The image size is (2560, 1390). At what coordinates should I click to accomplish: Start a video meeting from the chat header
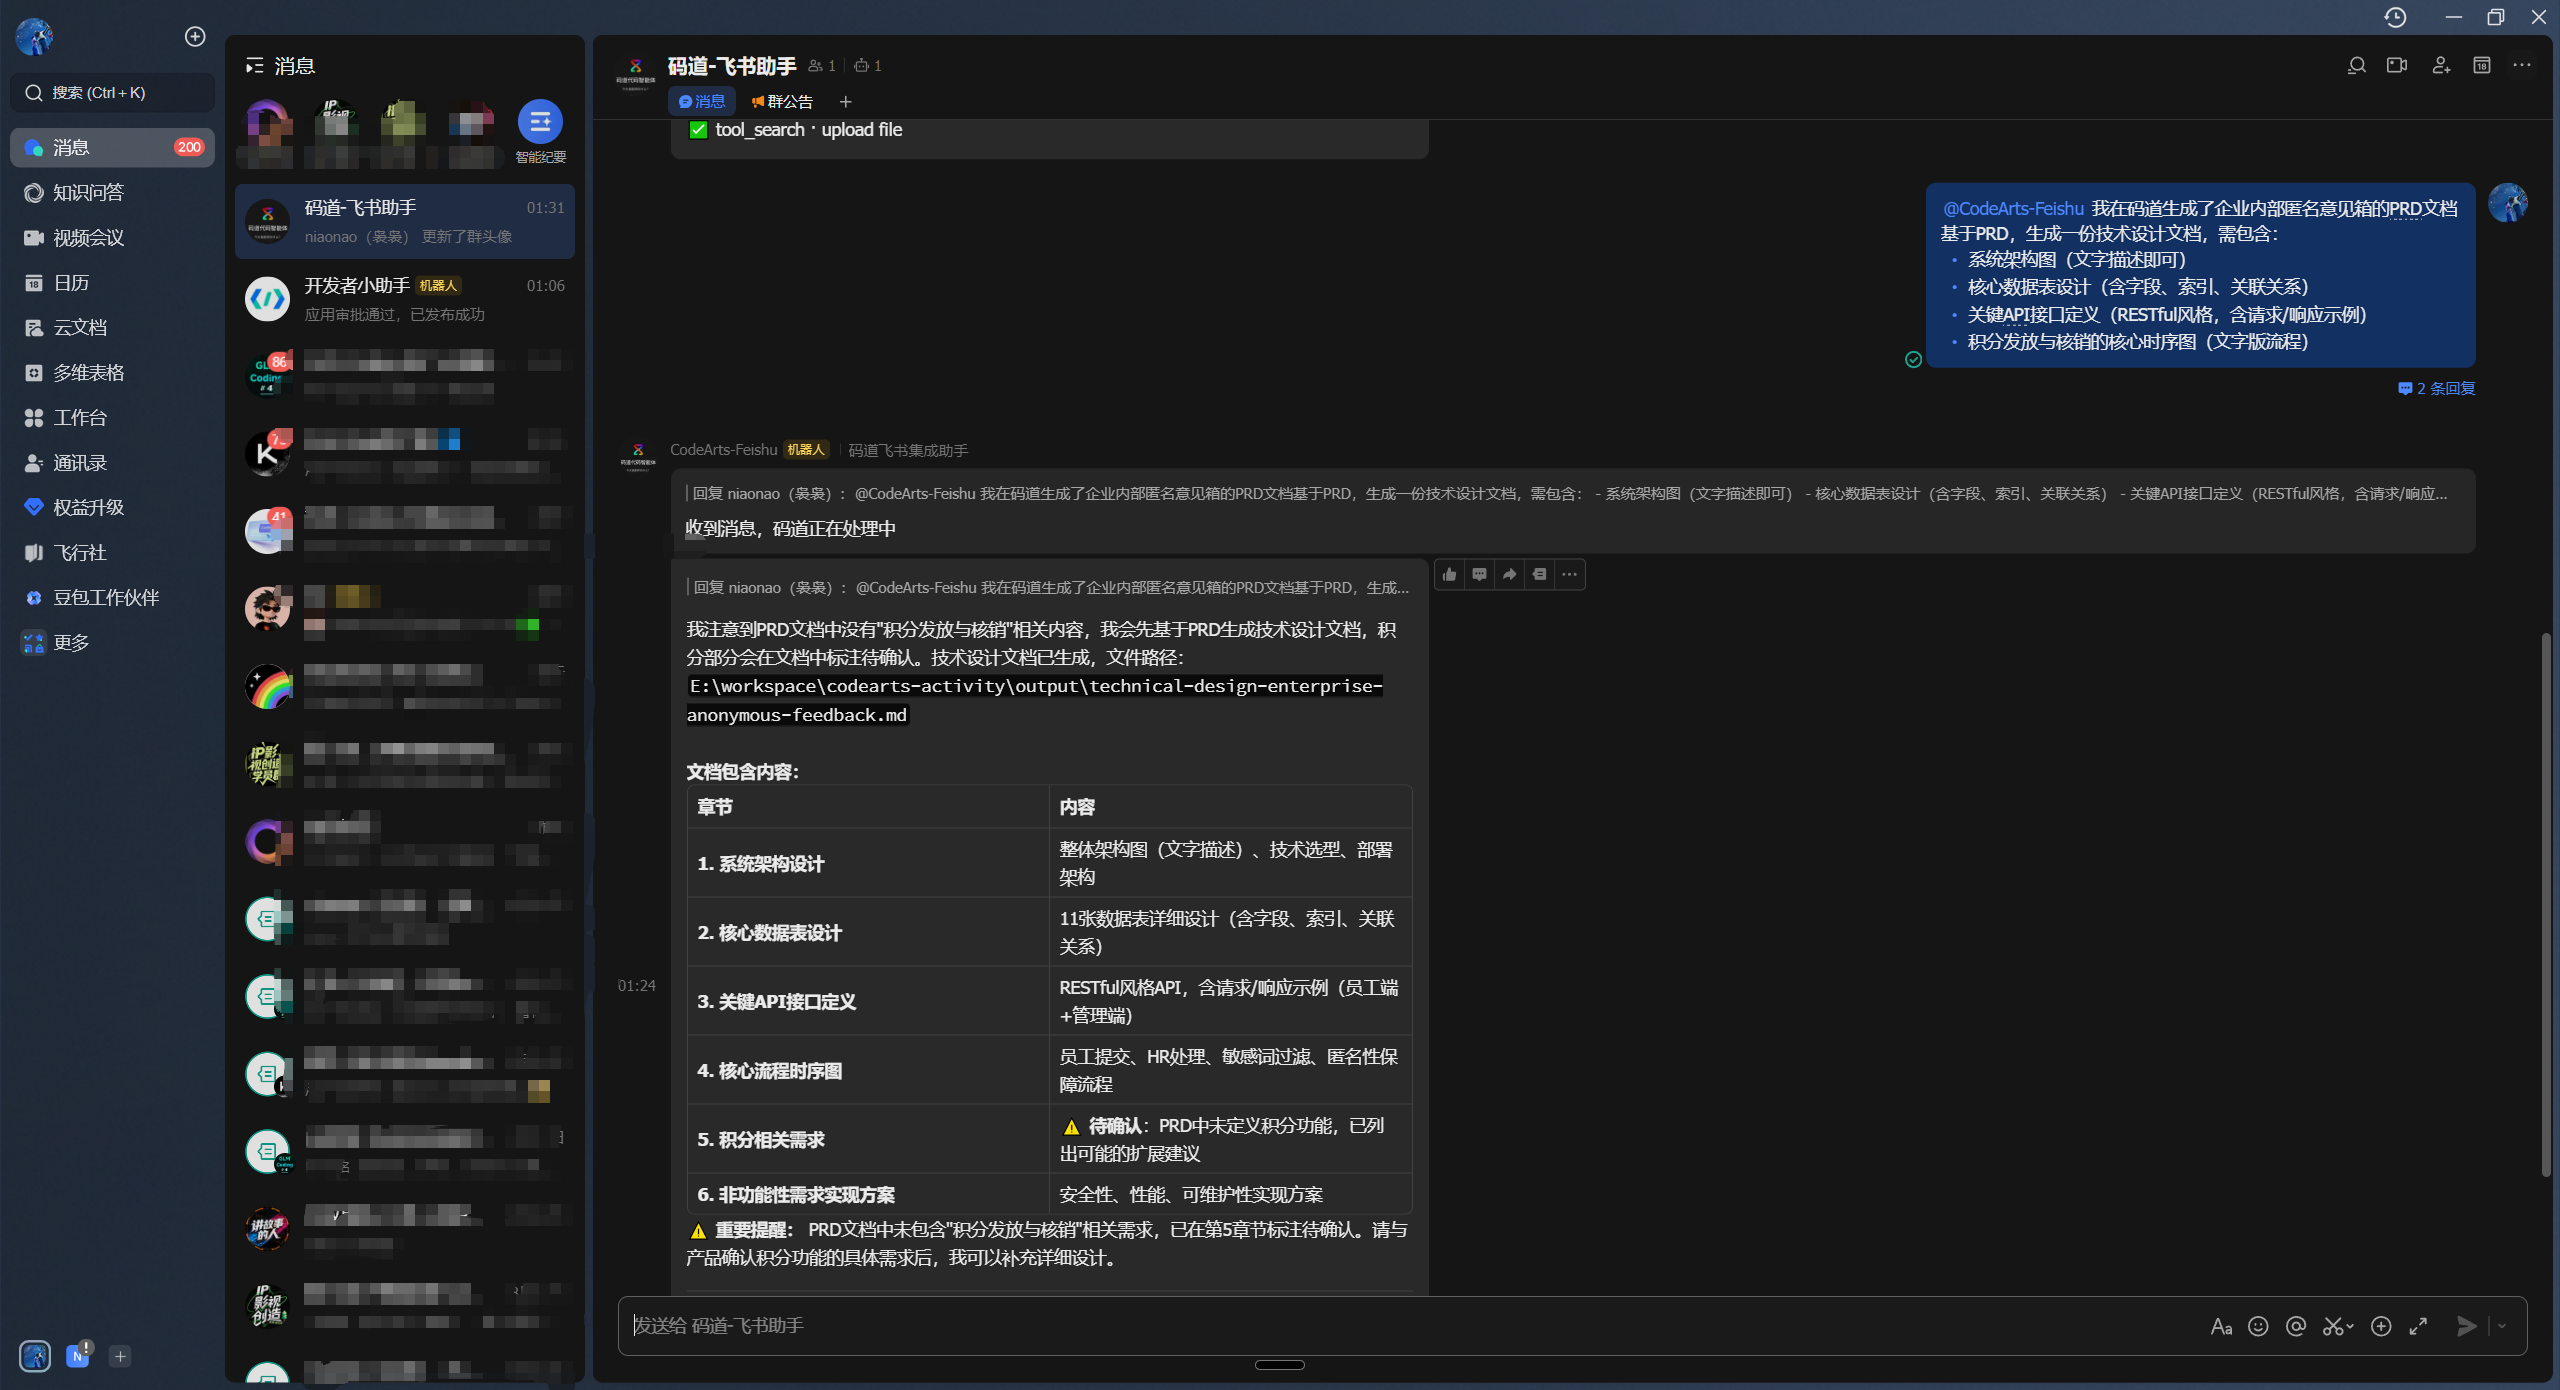pos(2397,66)
